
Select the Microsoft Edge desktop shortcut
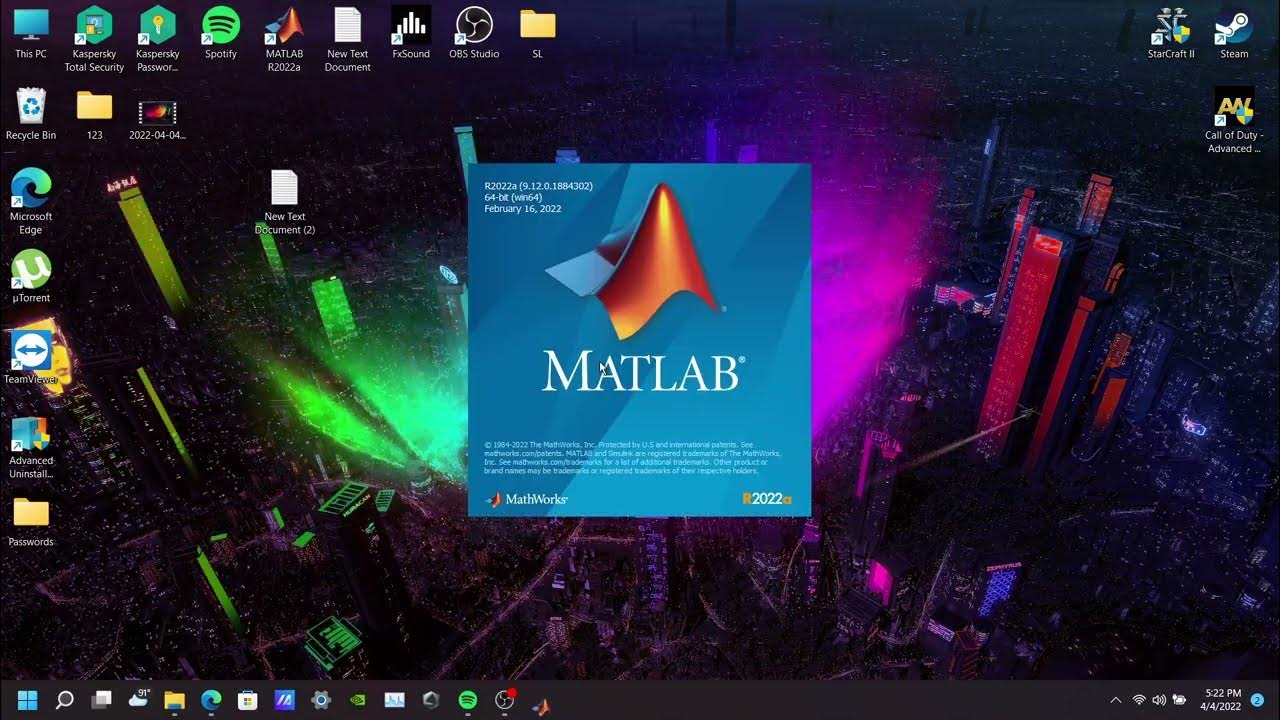pyautogui.click(x=31, y=202)
